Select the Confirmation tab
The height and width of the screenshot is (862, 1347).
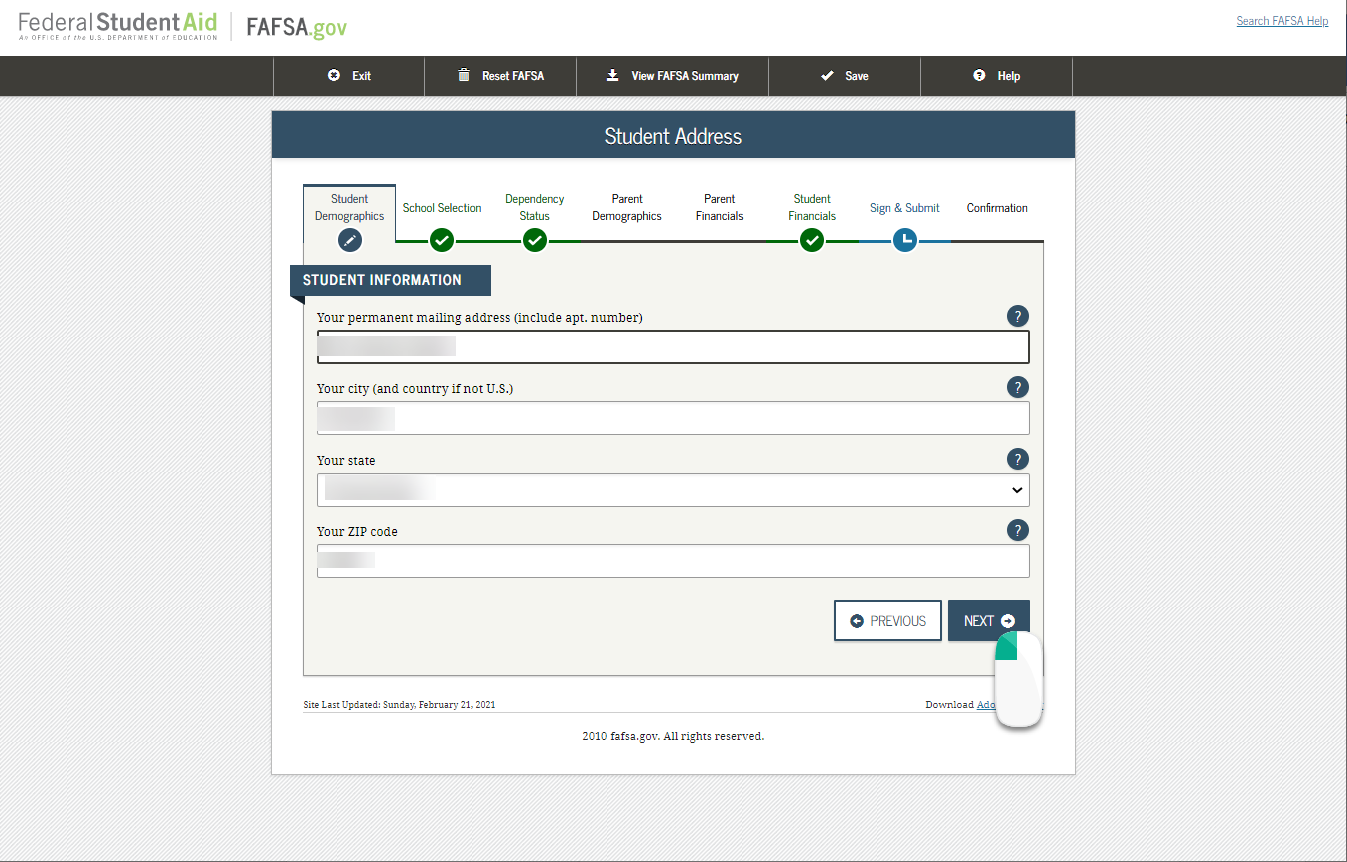996,207
